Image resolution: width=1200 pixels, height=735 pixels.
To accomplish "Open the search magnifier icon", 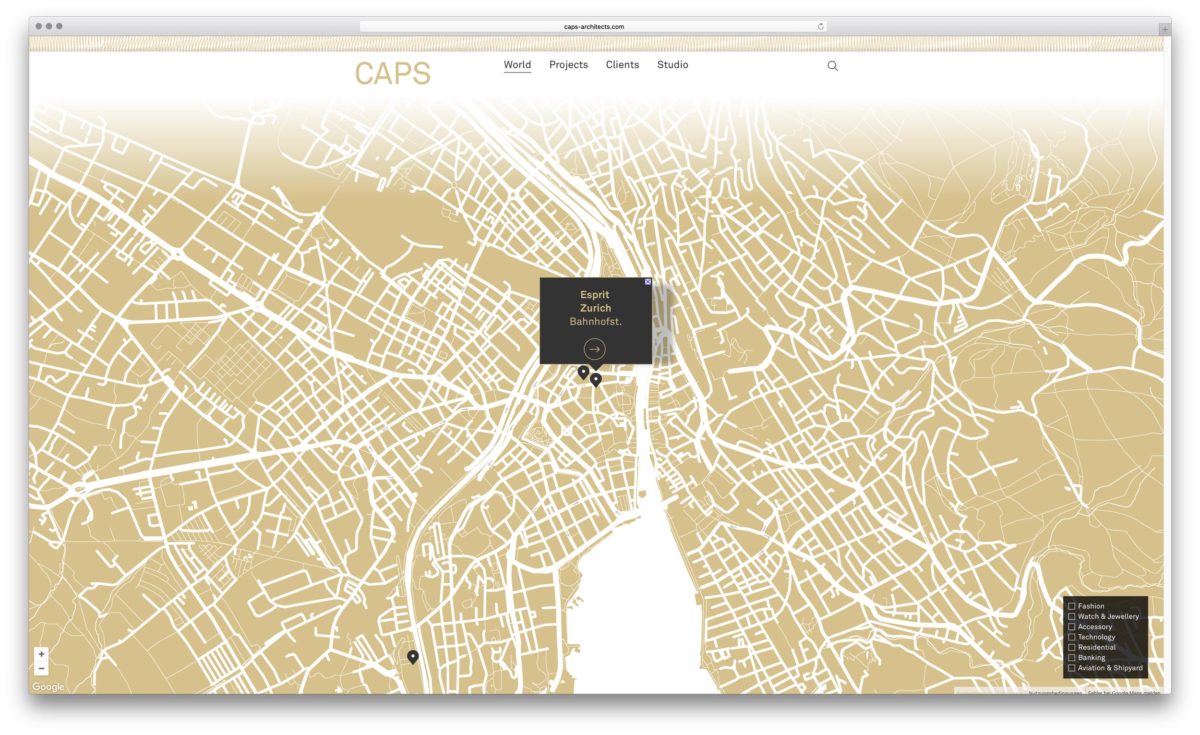I will pos(832,66).
